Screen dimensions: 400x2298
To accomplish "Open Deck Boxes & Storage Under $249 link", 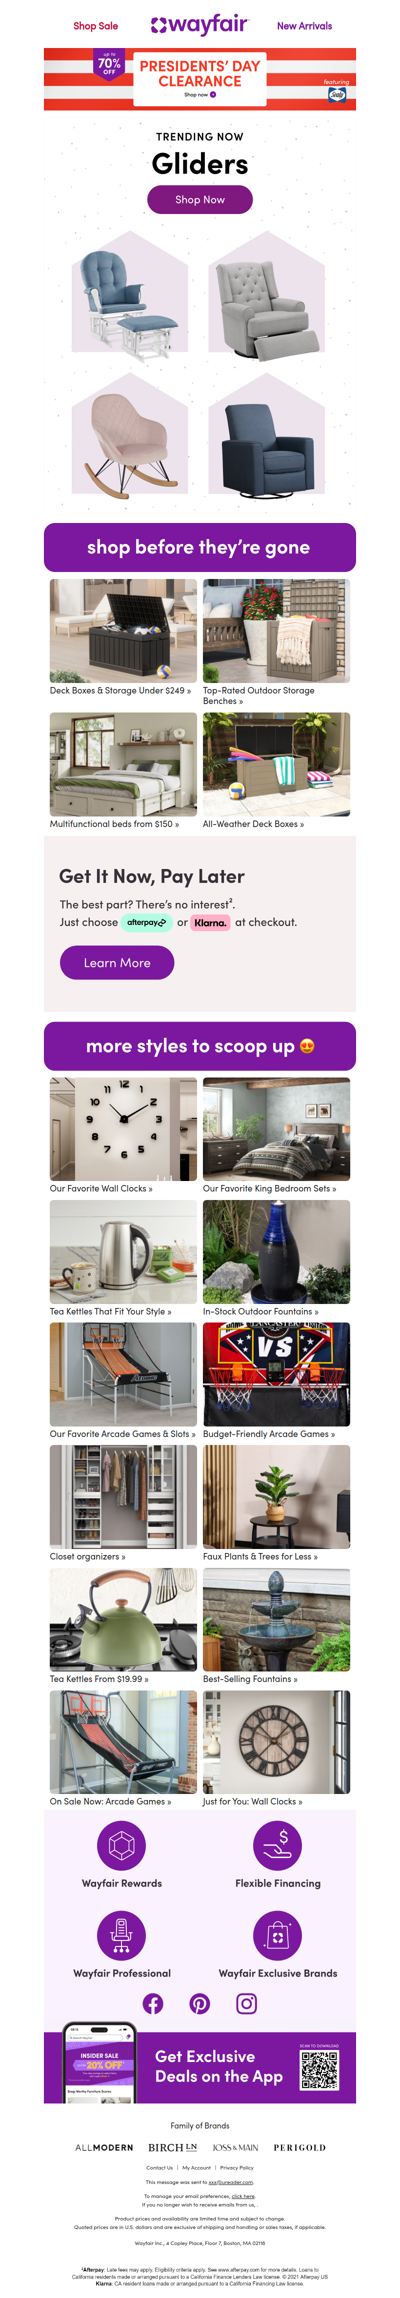I will (x=120, y=690).
